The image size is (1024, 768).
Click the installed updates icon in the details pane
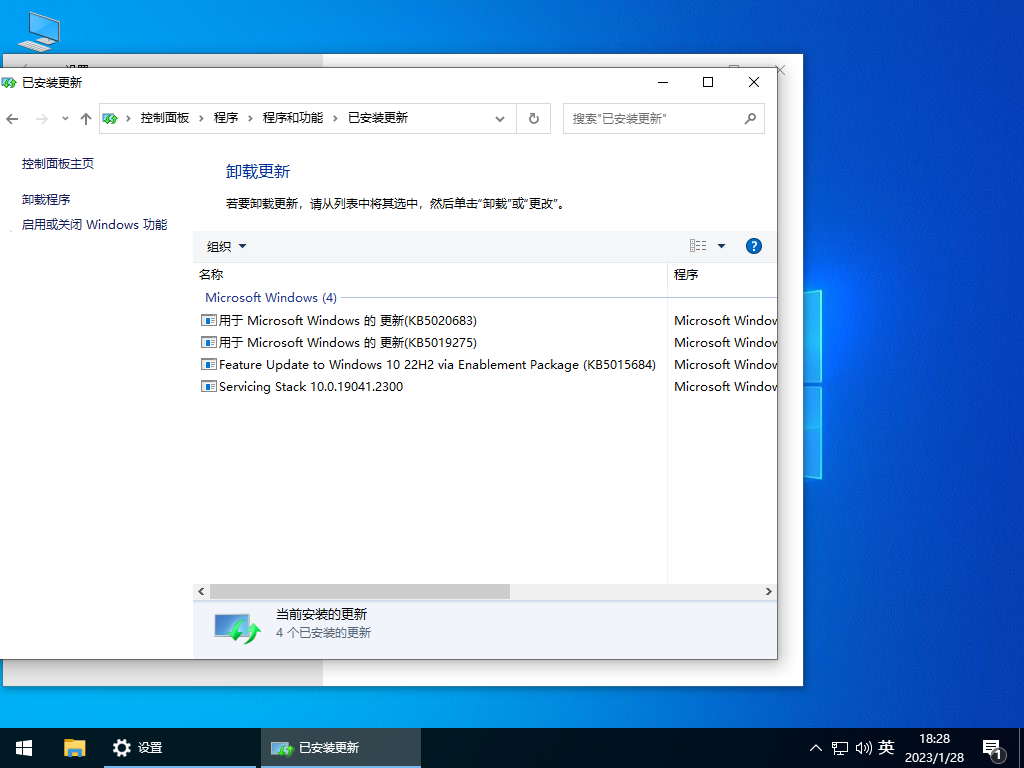[x=238, y=628]
